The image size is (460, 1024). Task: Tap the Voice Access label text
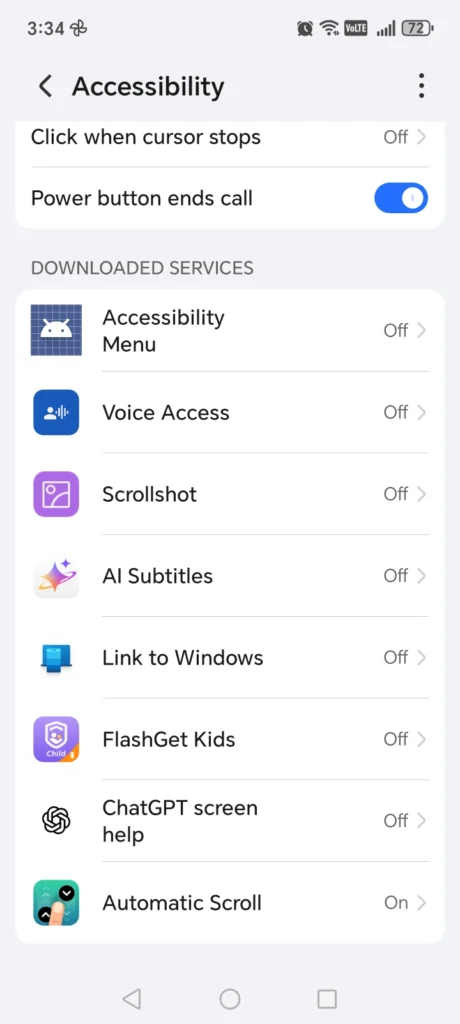[166, 413]
